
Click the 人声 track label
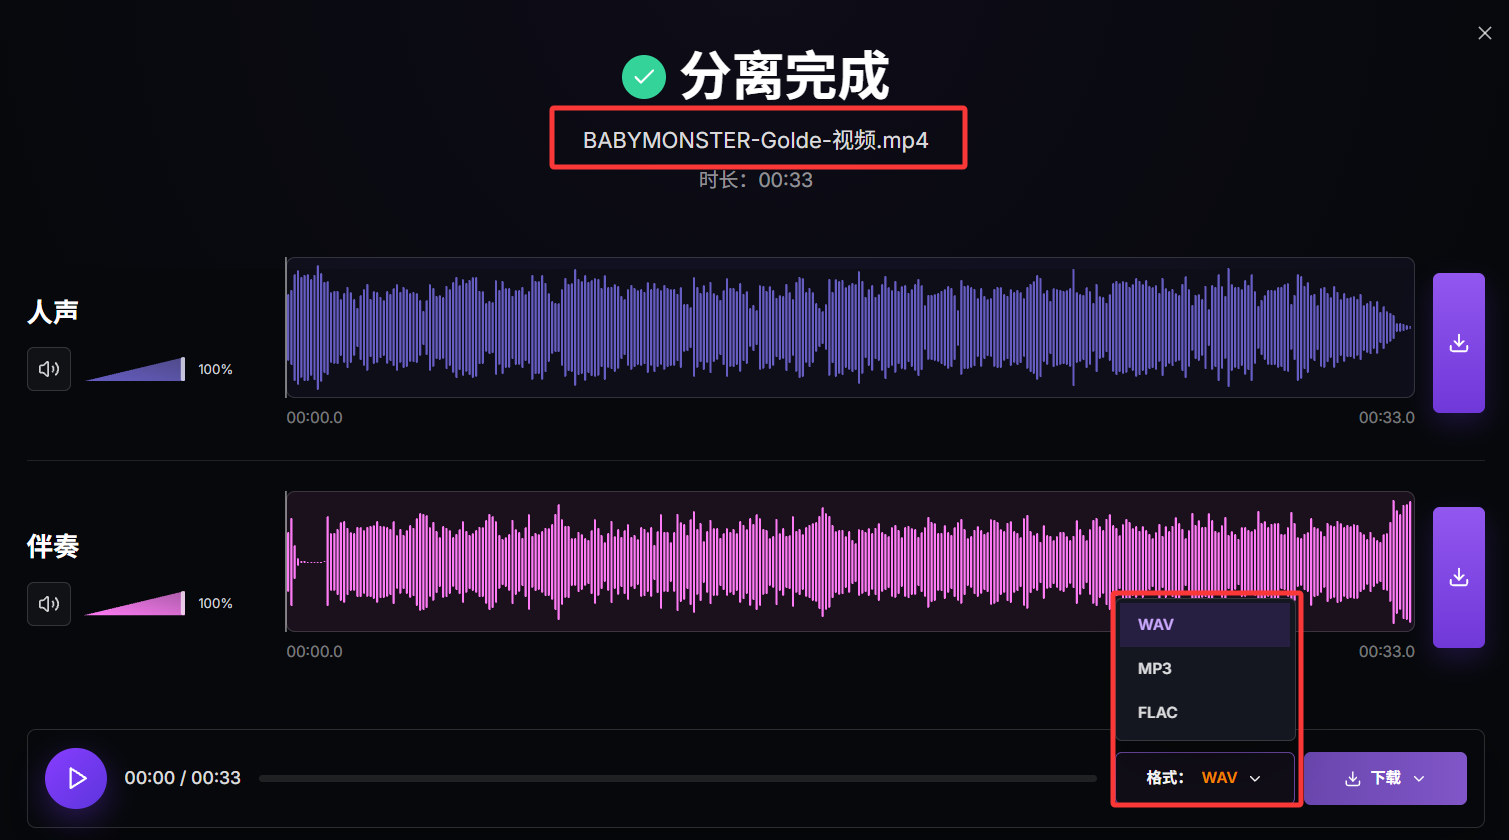tap(53, 312)
